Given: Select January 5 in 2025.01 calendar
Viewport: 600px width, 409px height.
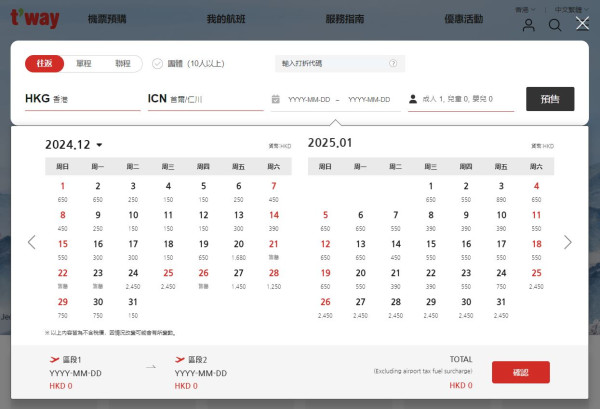Looking at the screenshot, I should (325, 221).
